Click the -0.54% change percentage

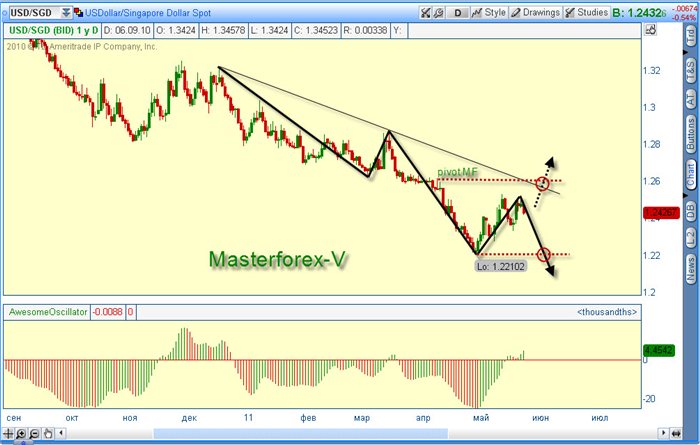[x=683, y=17]
